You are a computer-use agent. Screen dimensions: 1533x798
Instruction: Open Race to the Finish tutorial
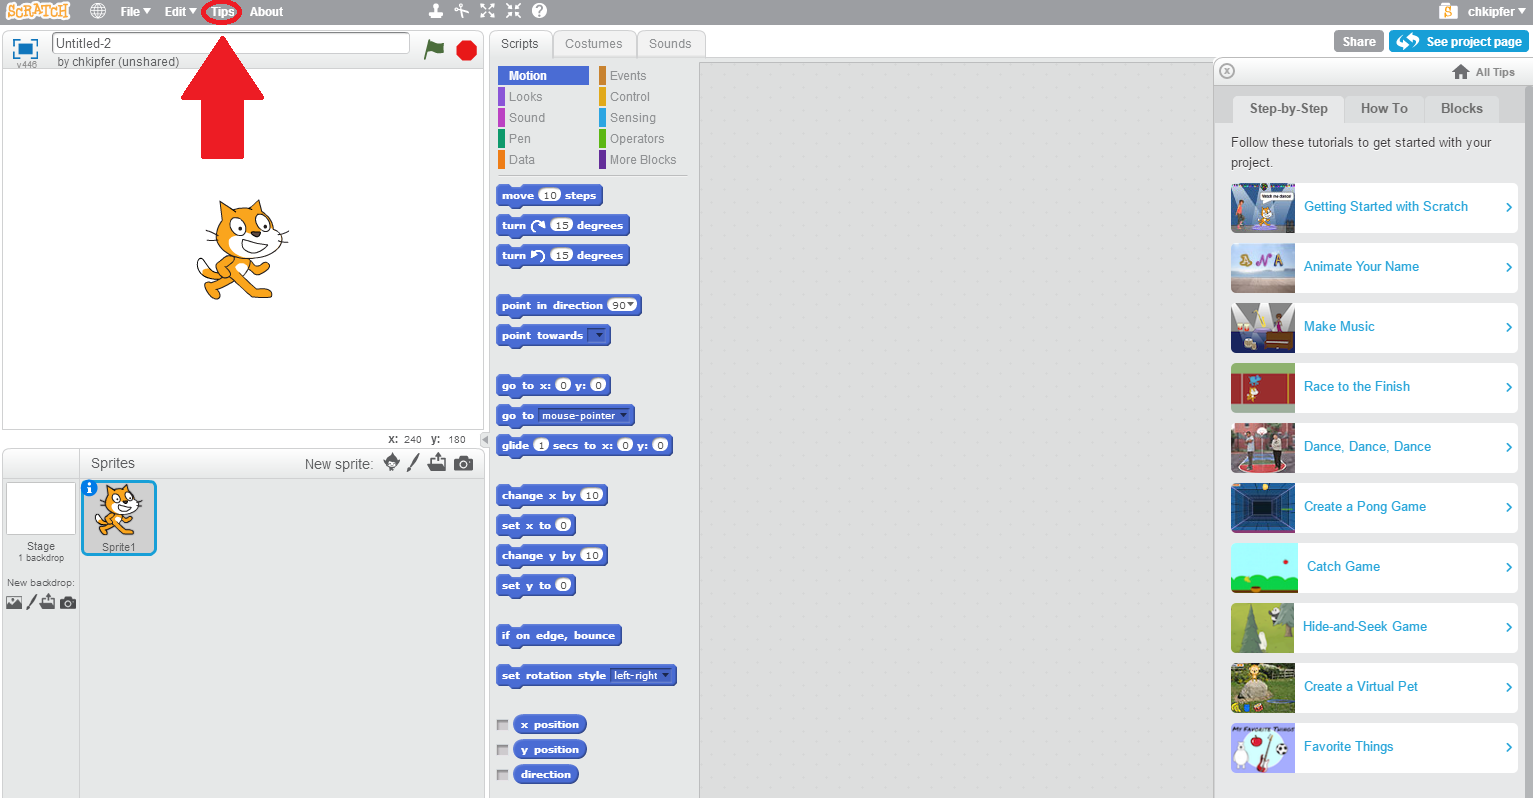pos(1374,387)
